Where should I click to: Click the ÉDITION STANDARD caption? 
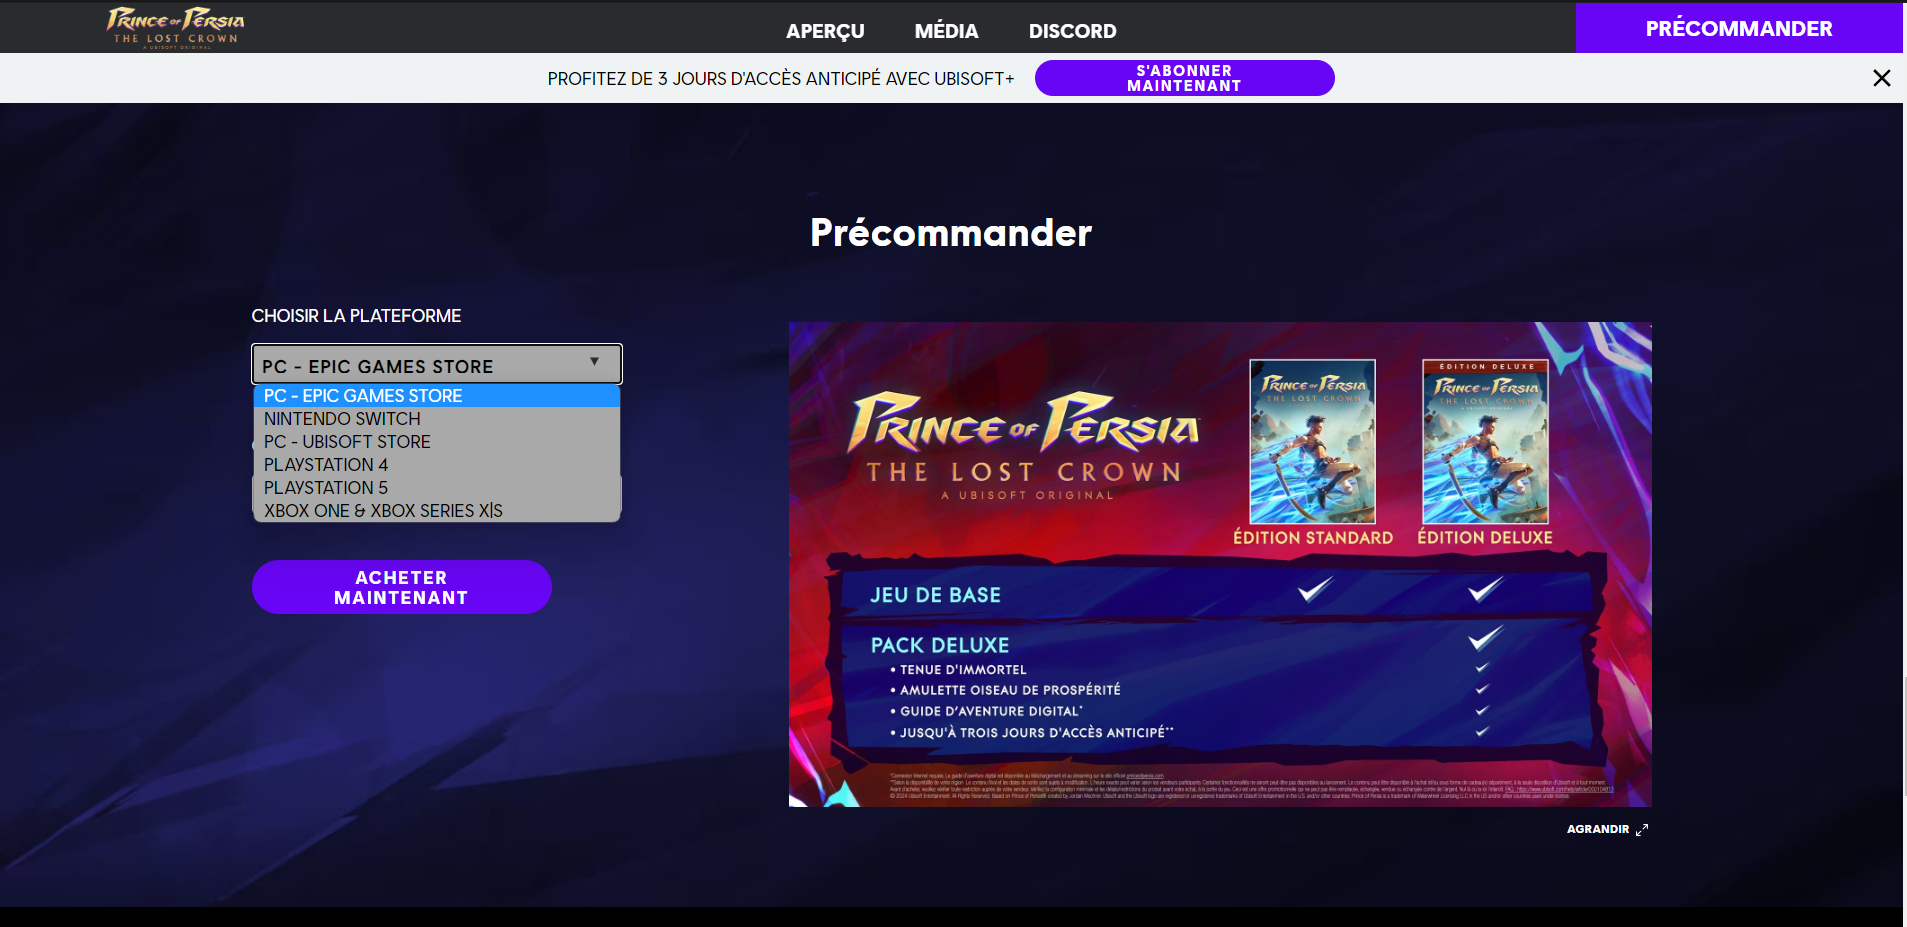tap(1313, 538)
